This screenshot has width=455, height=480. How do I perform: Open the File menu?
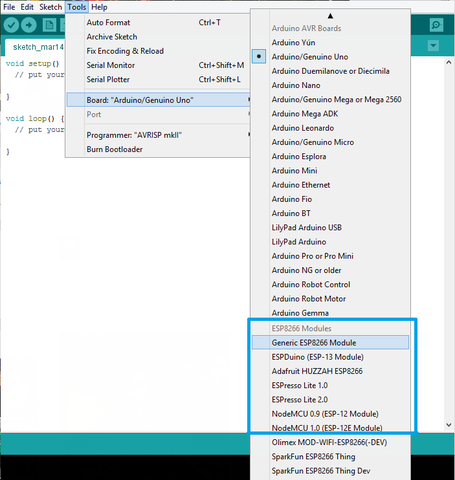click(9, 7)
